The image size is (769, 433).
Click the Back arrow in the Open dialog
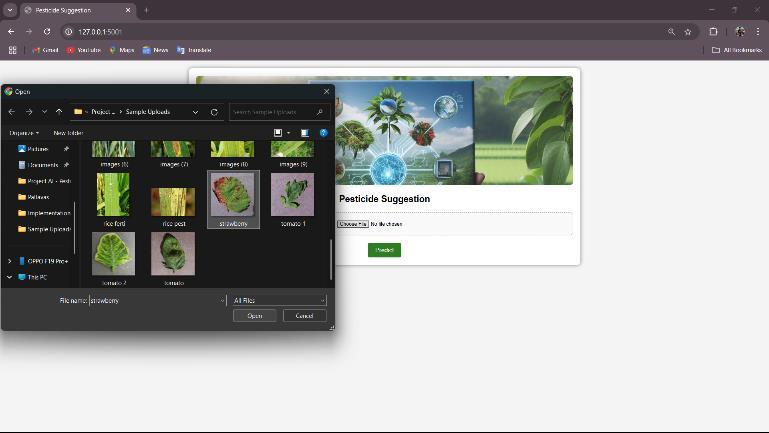click(12, 112)
